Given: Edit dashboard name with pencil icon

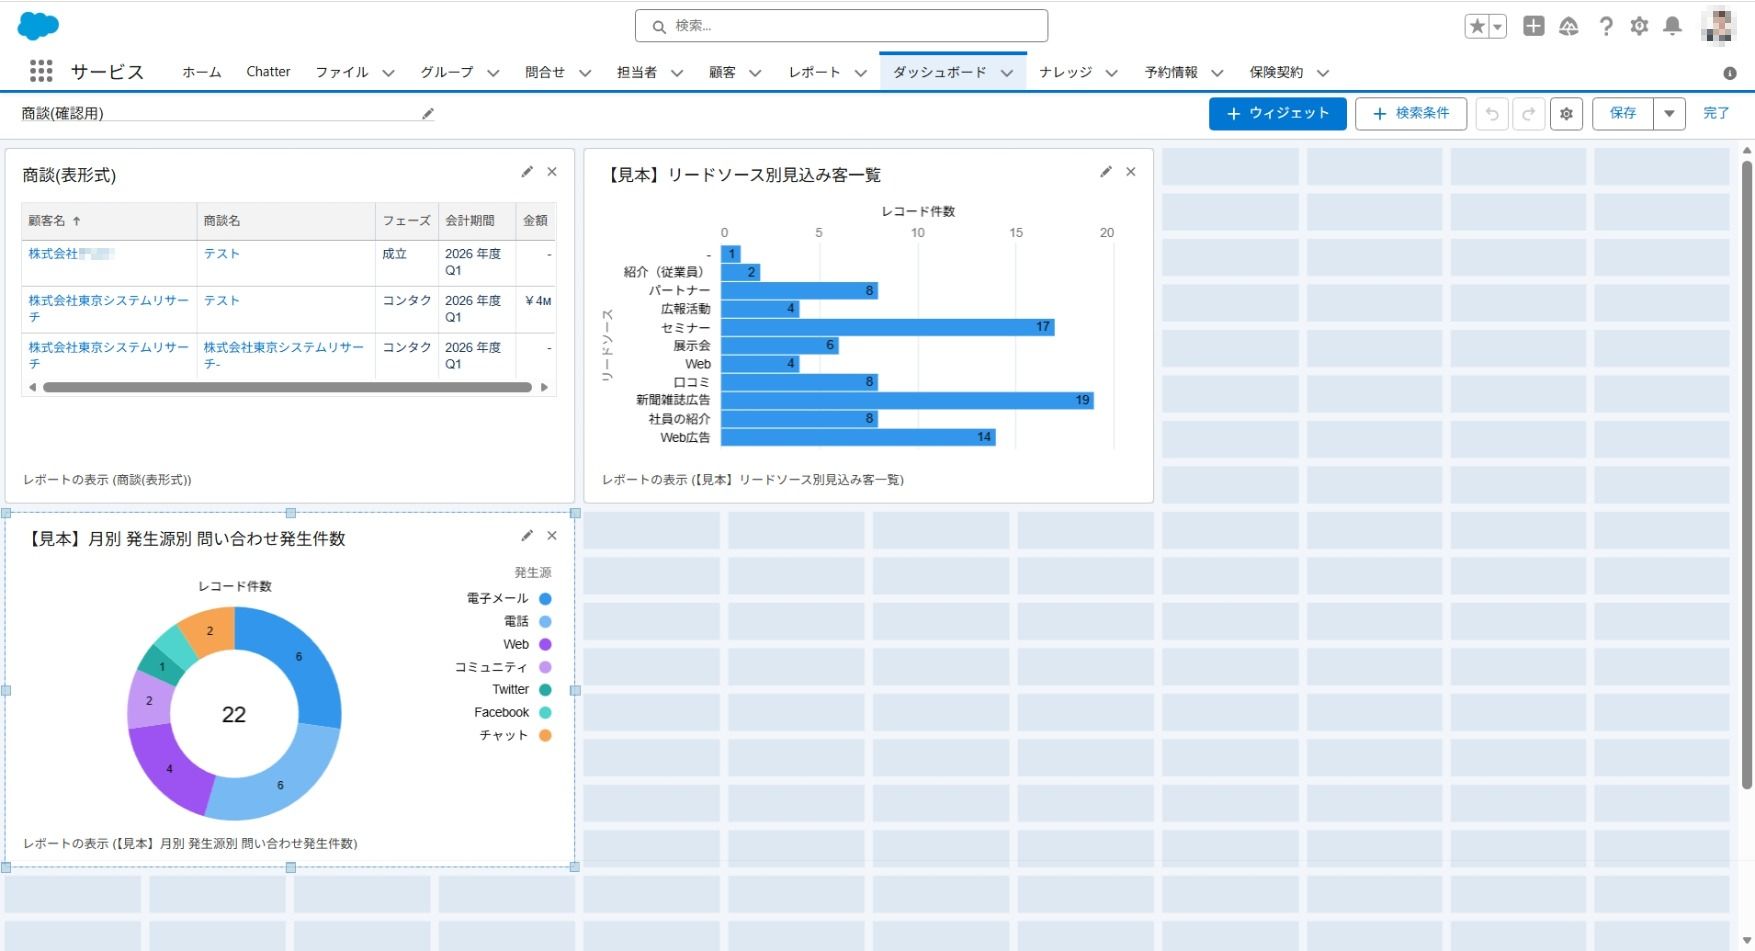Looking at the screenshot, I should click(x=428, y=114).
